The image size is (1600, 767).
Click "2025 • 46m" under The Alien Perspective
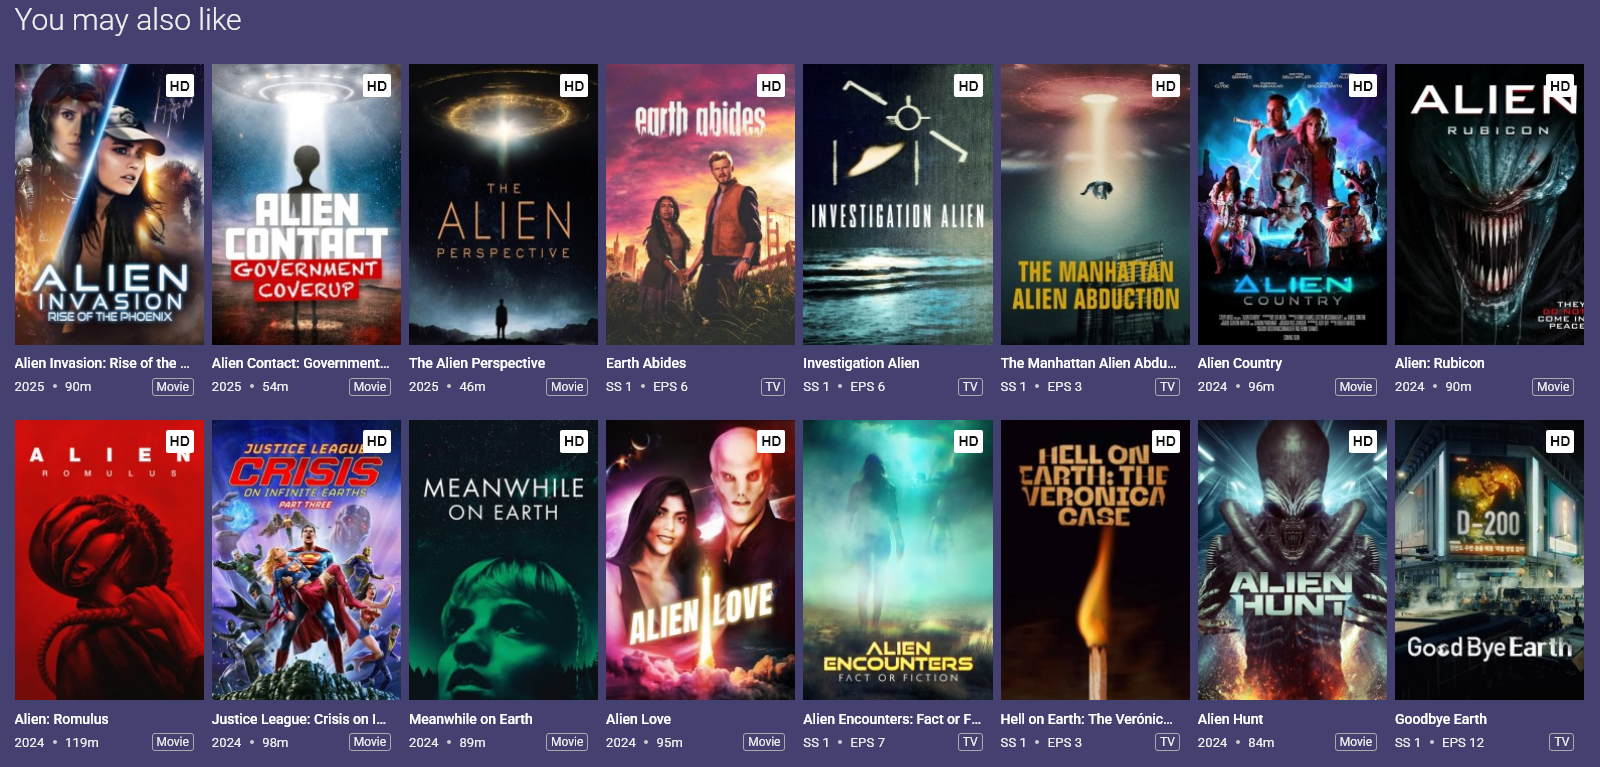click(x=447, y=387)
